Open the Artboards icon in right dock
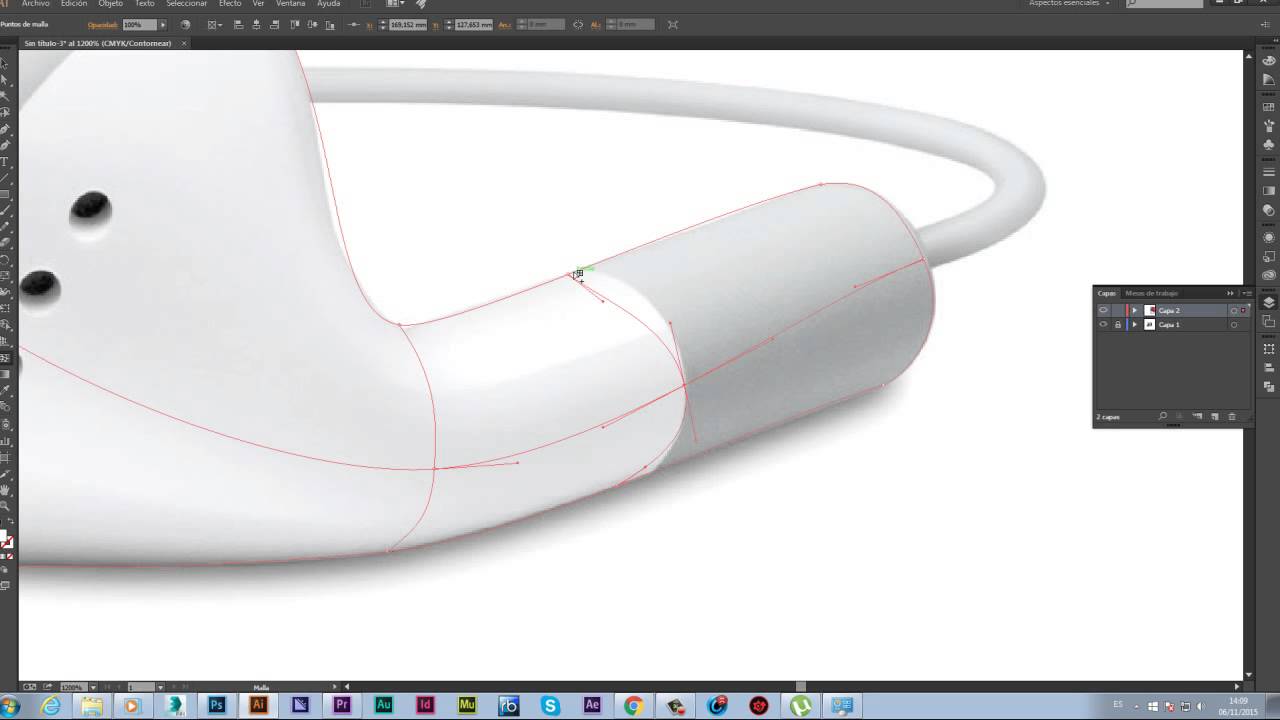1280x720 pixels. 1269,322
